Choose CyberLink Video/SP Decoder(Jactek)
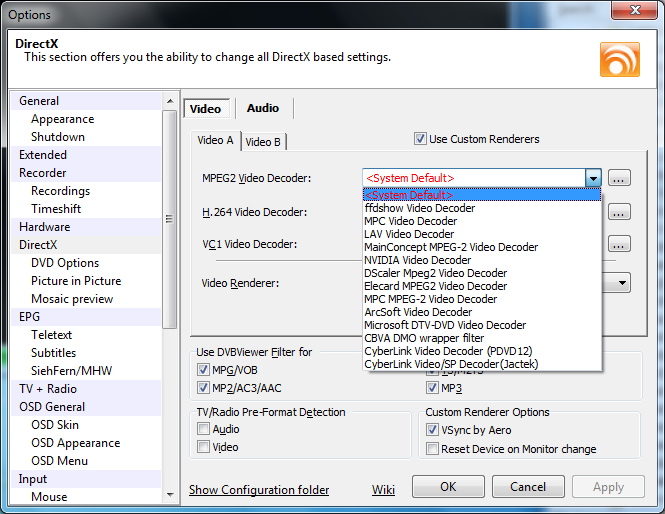665x514 pixels. click(x=482, y=364)
